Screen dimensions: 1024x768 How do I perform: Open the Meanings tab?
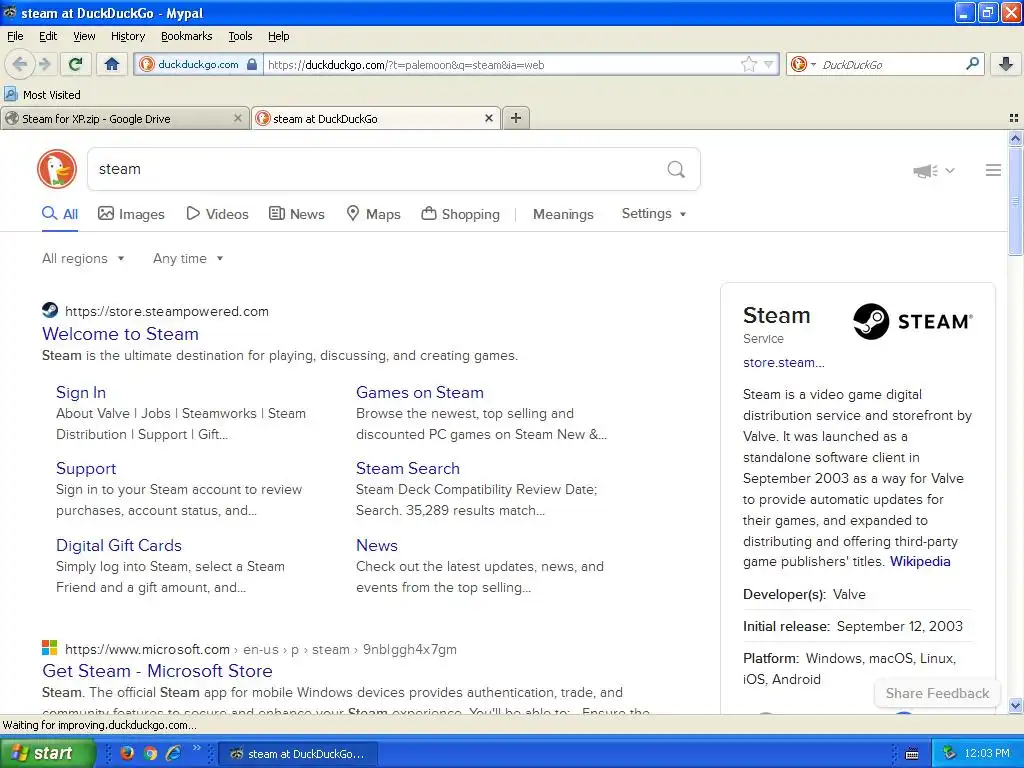click(x=563, y=214)
